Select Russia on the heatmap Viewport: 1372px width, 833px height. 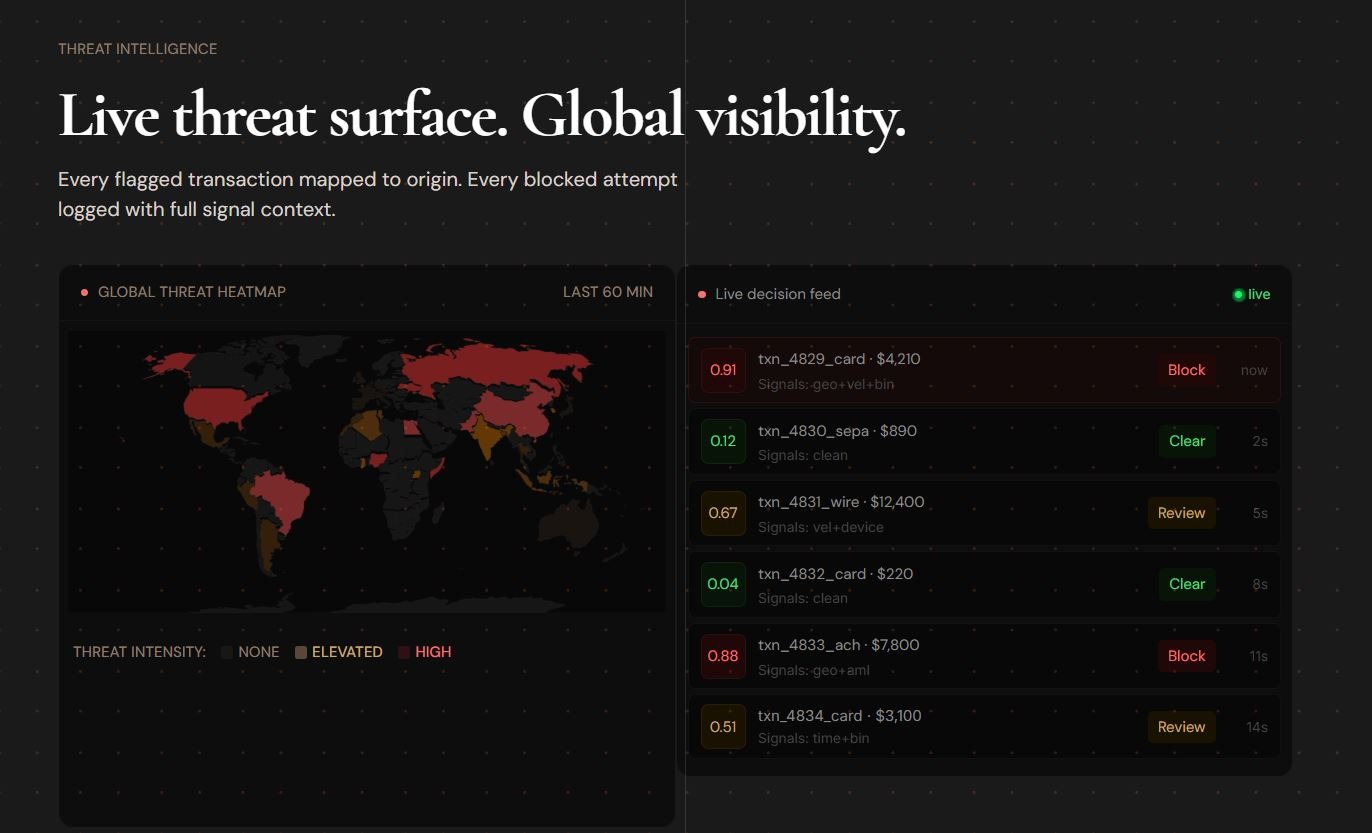(x=490, y=365)
